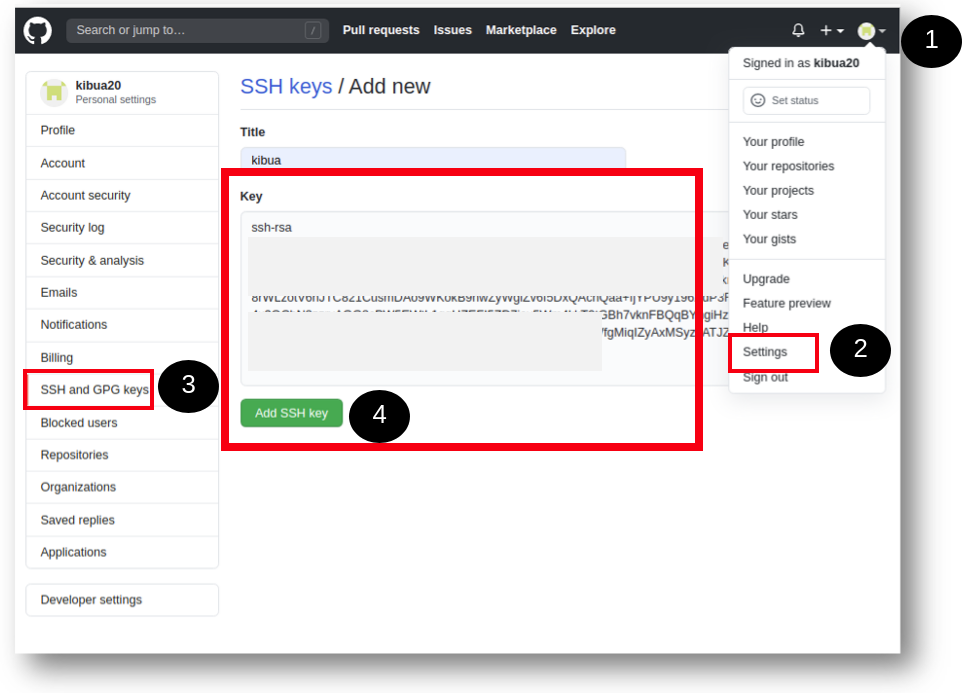Click kibua20 avatar in sidebar header
This screenshot has width=980, height=693.
click(x=54, y=92)
